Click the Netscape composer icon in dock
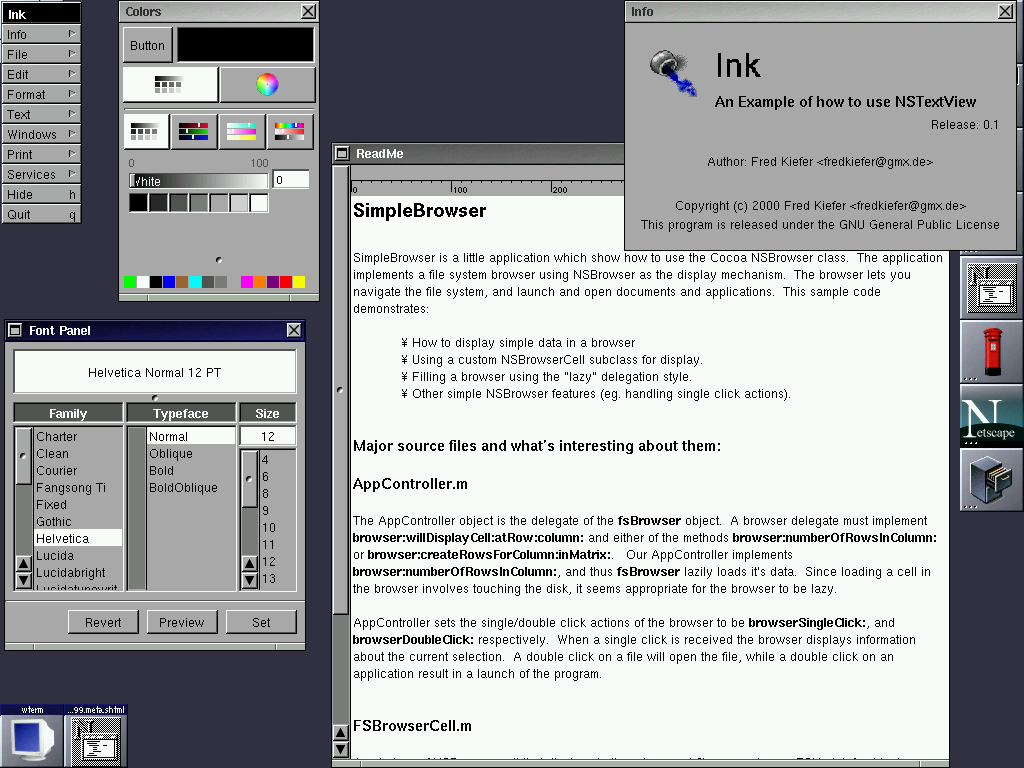The image size is (1024, 768). [x=991, y=286]
